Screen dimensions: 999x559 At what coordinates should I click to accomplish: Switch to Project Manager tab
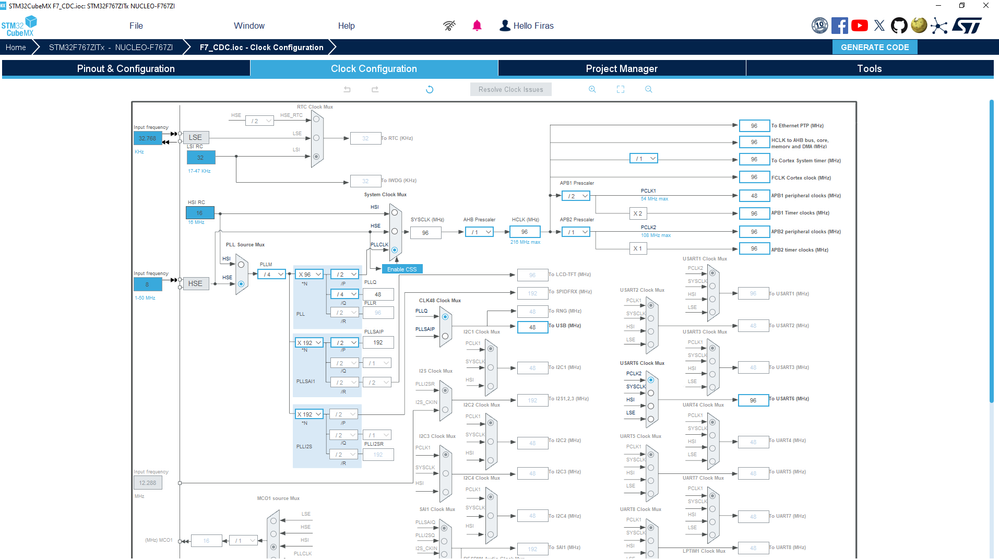point(622,68)
